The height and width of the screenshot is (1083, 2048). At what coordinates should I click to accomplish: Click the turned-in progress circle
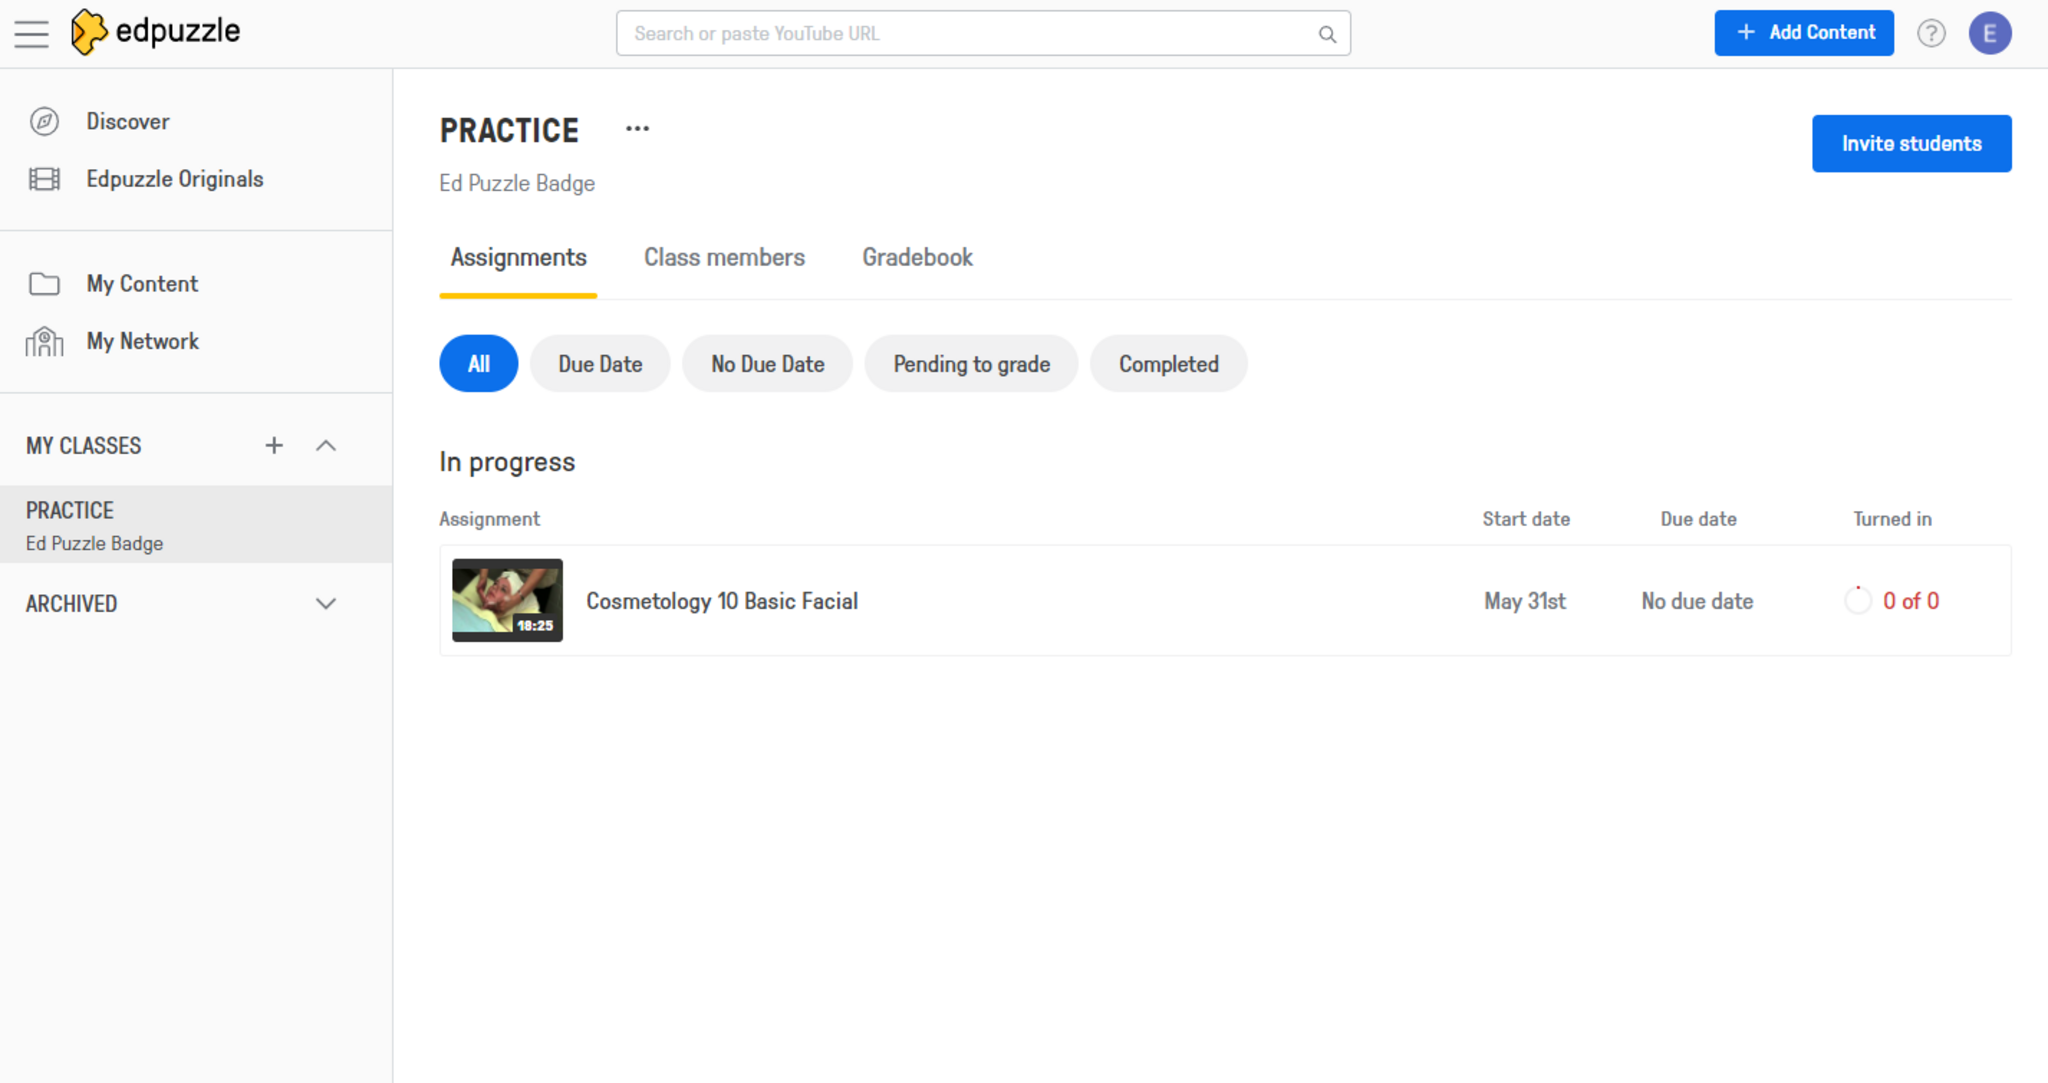(1857, 601)
